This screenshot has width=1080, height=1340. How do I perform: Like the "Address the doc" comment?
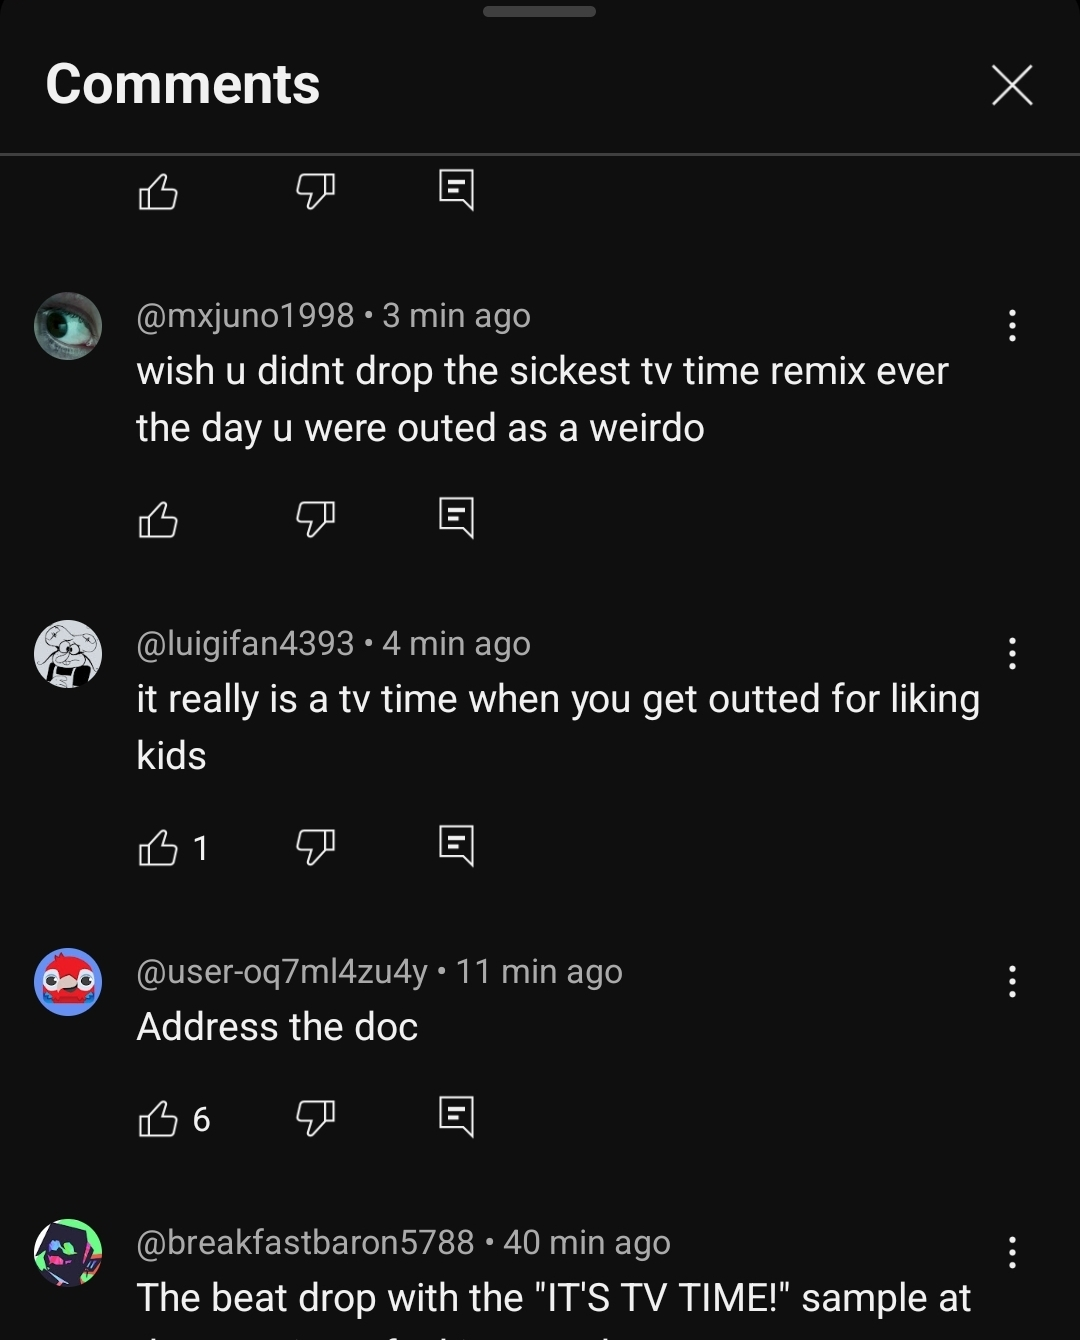pos(158,1118)
